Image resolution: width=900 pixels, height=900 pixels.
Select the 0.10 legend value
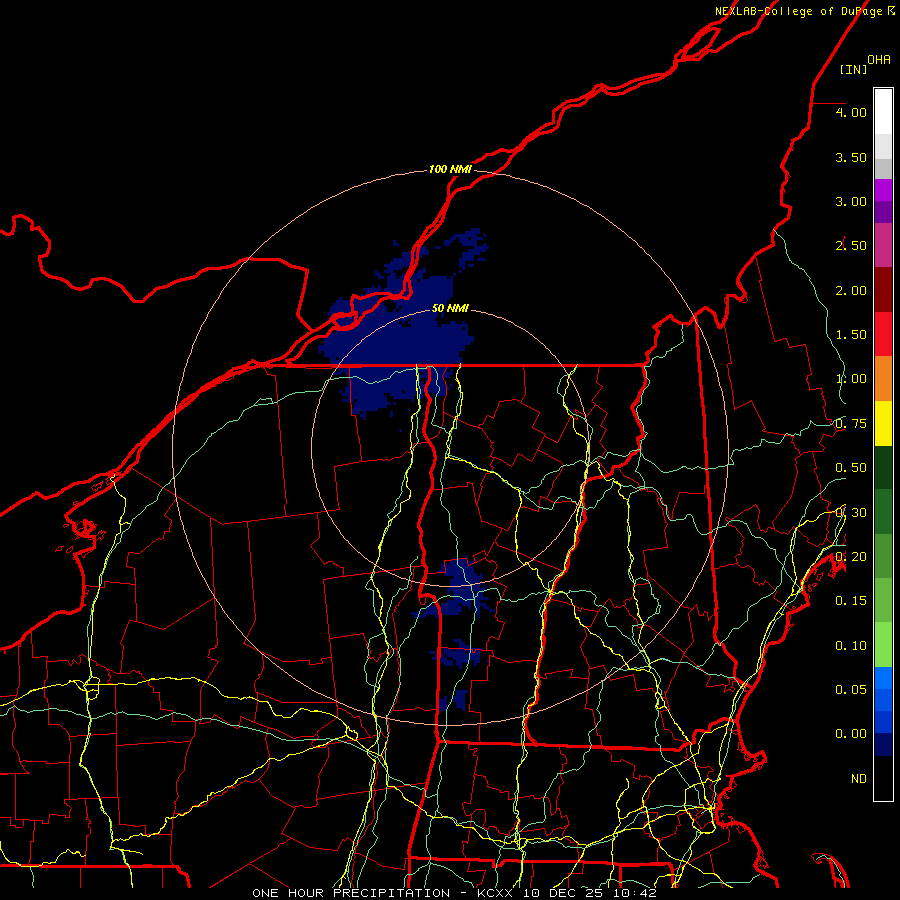851,646
